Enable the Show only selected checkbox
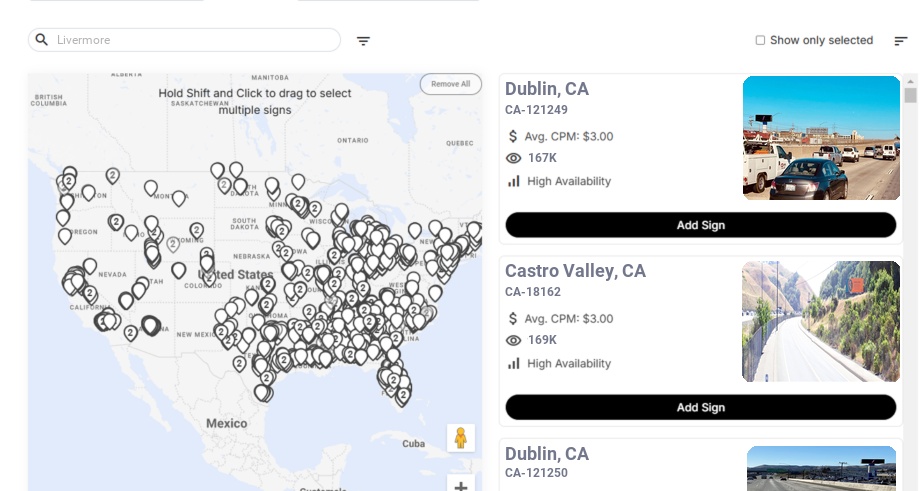 (760, 40)
